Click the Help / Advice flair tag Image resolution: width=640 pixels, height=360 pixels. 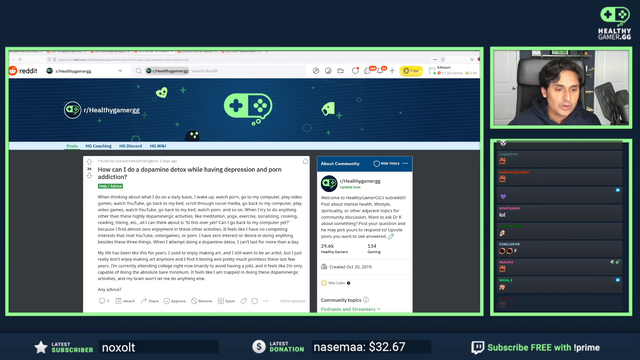110,186
